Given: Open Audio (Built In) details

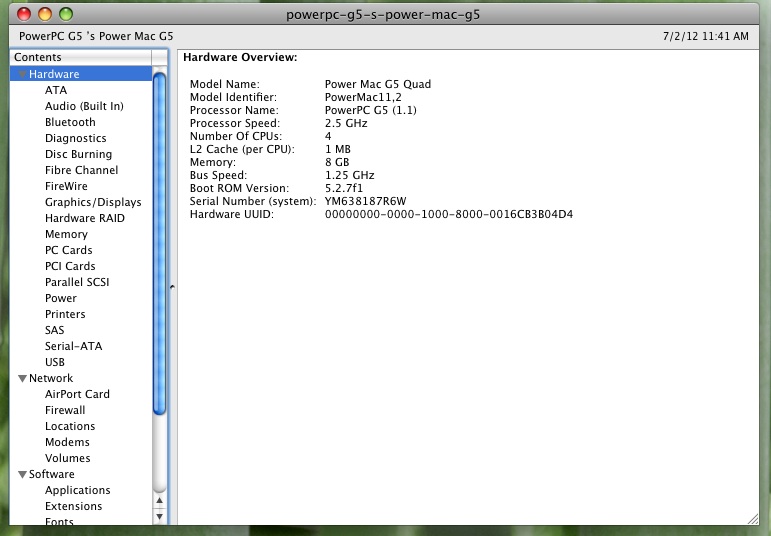Looking at the screenshot, I should 84,106.
